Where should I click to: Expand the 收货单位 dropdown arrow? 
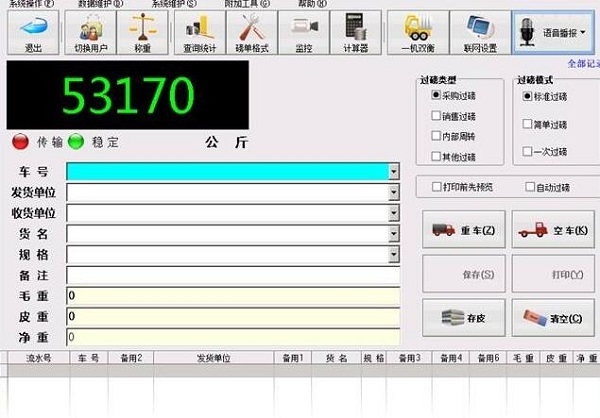click(394, 213)
